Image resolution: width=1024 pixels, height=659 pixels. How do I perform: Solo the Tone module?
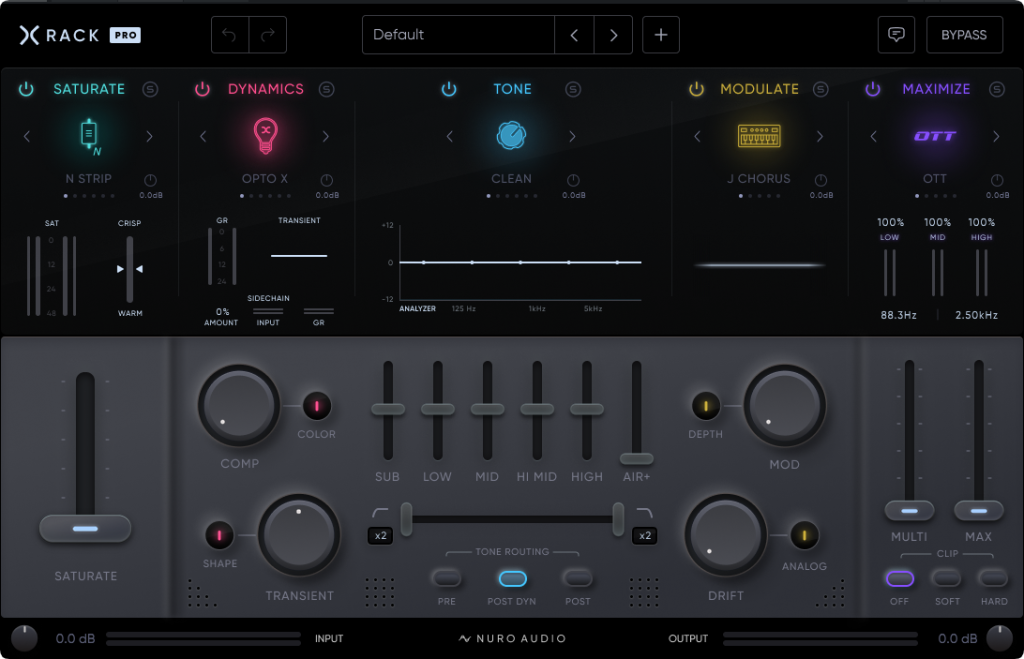pos(573,89)
